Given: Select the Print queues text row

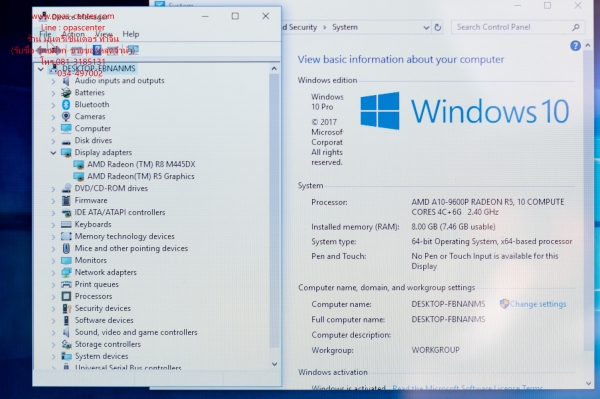Looking at the screenshot, I should coord(97,284).
